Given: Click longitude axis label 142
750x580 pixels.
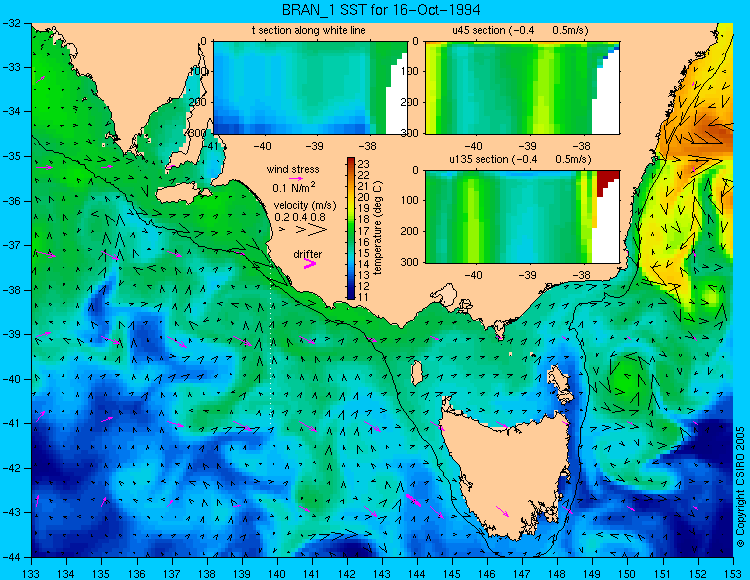Looking at the screenshot, I should (x=347, y=573).
